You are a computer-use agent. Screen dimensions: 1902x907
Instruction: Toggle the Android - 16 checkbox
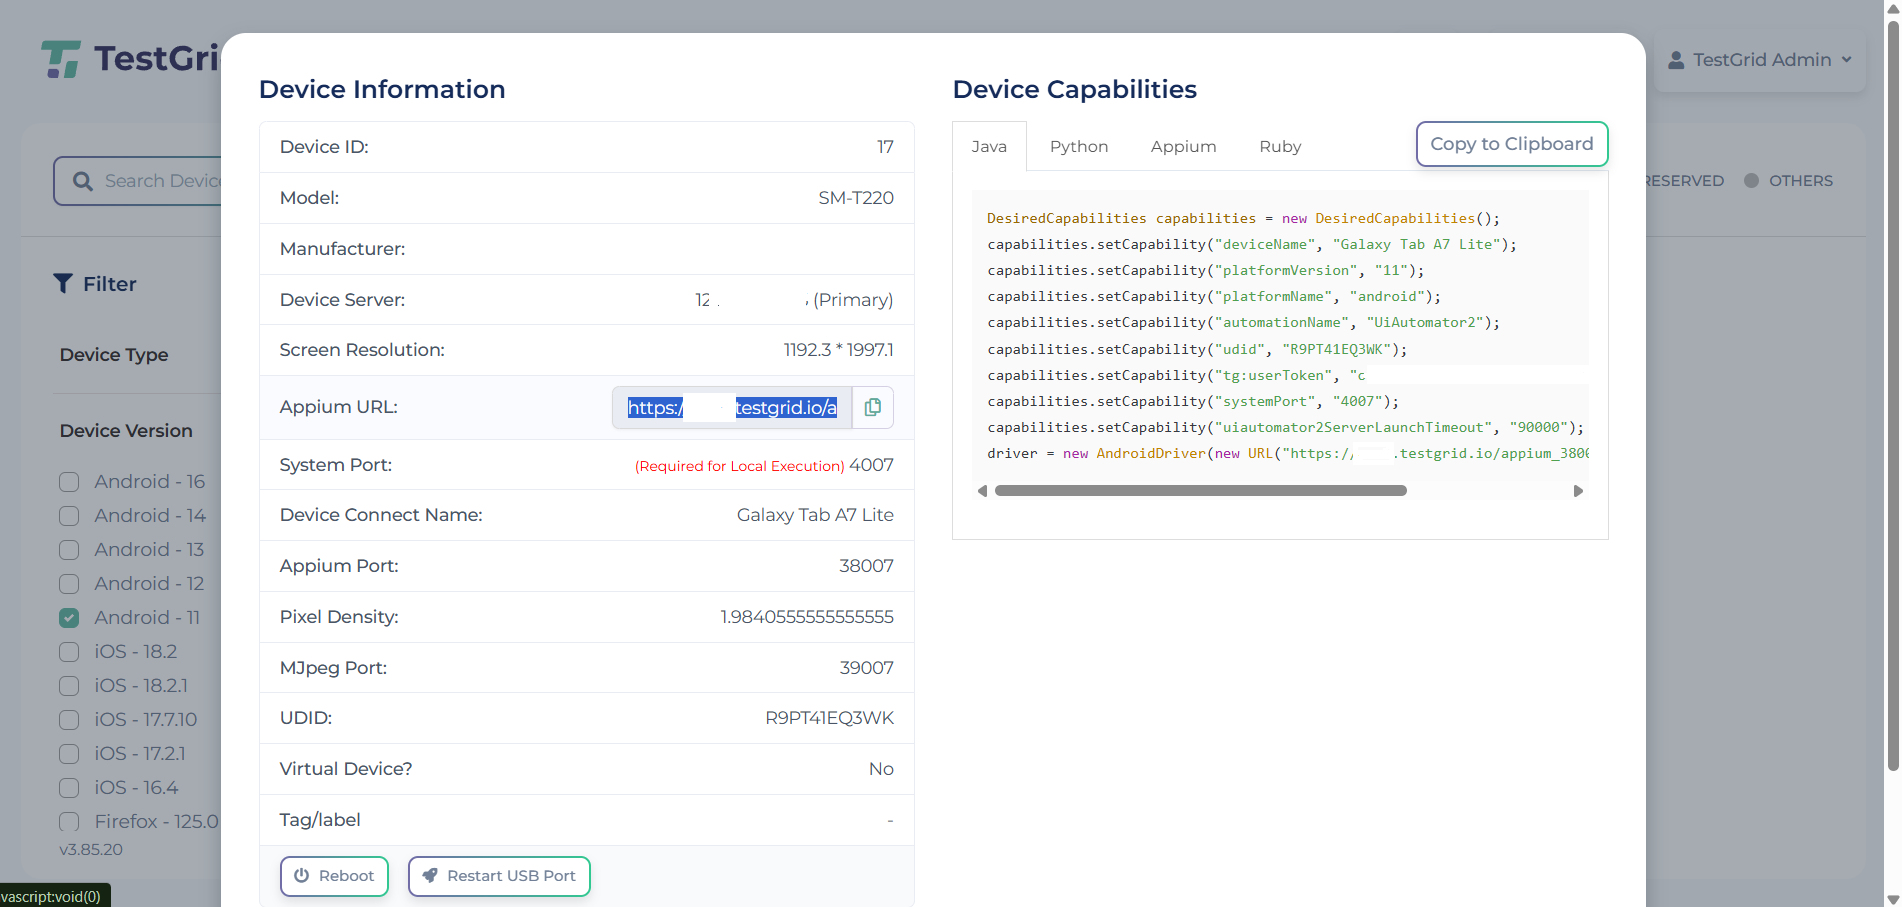[x=69, y=482]
